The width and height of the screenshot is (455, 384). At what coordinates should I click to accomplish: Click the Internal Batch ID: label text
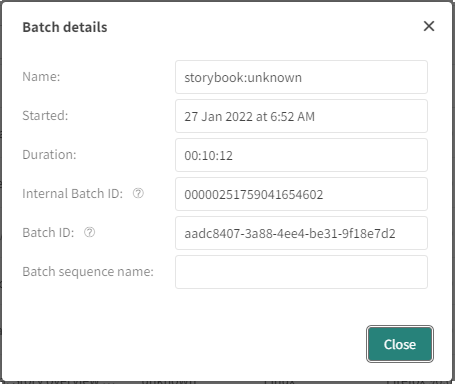coord(73,194)
